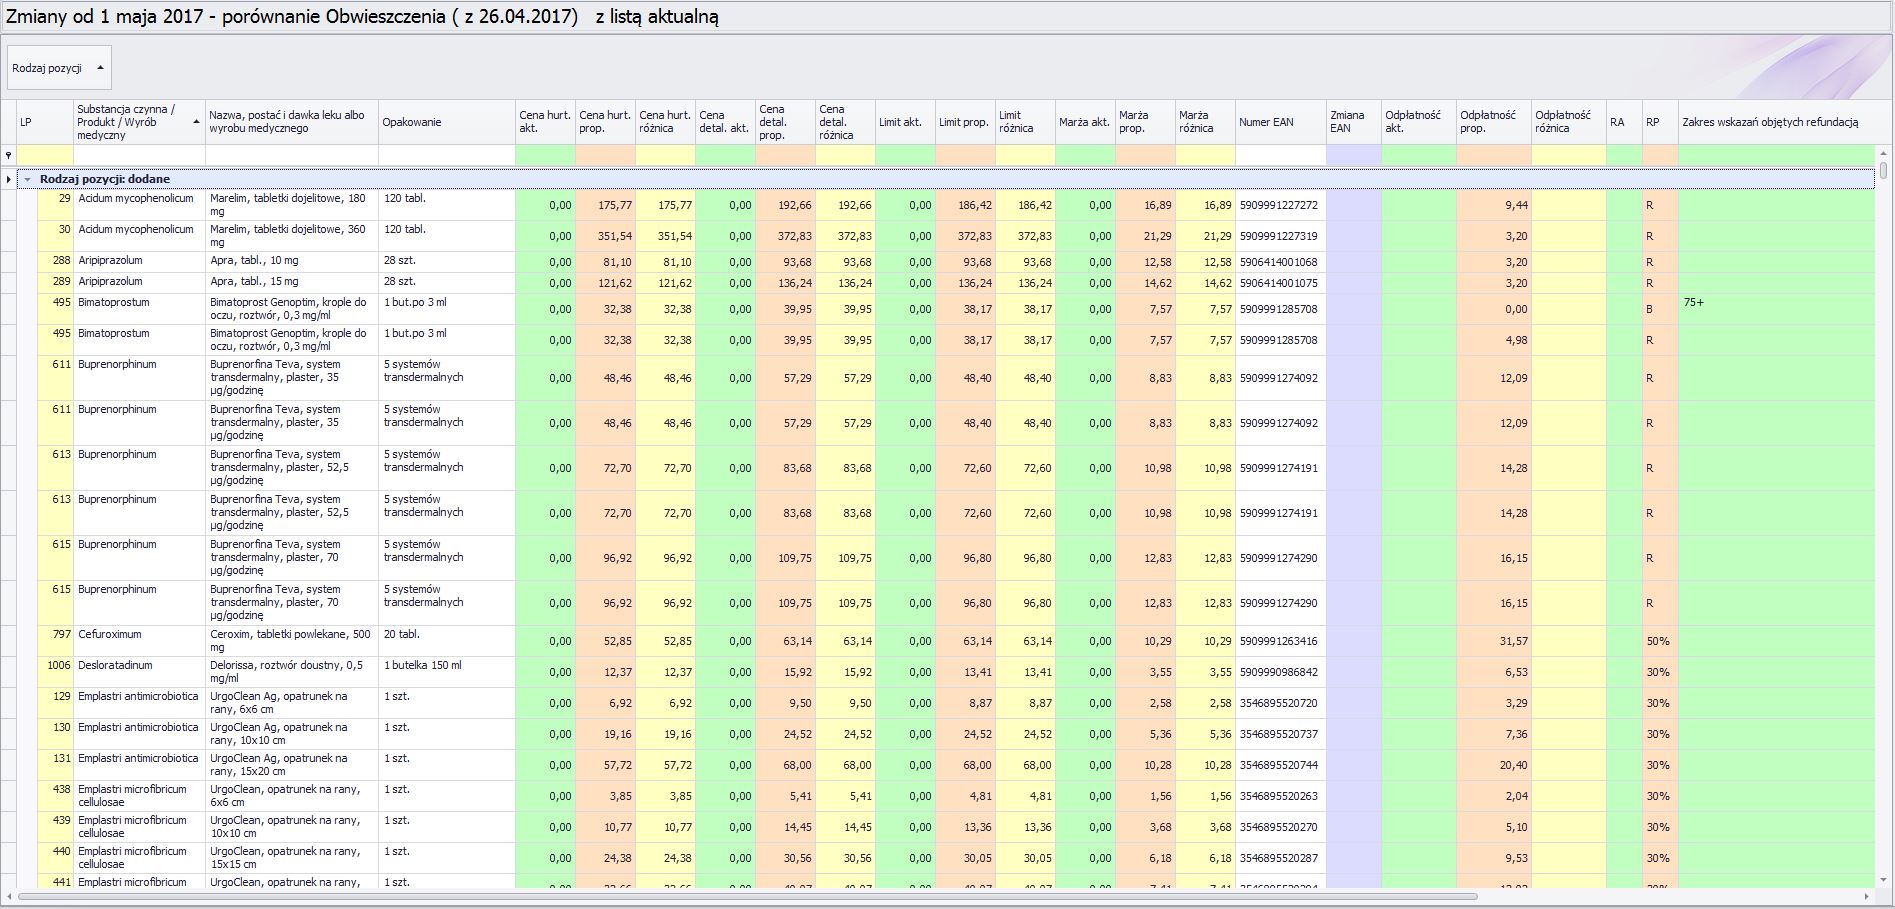Click the current row indicator arrow

click(x=9, y=180)
